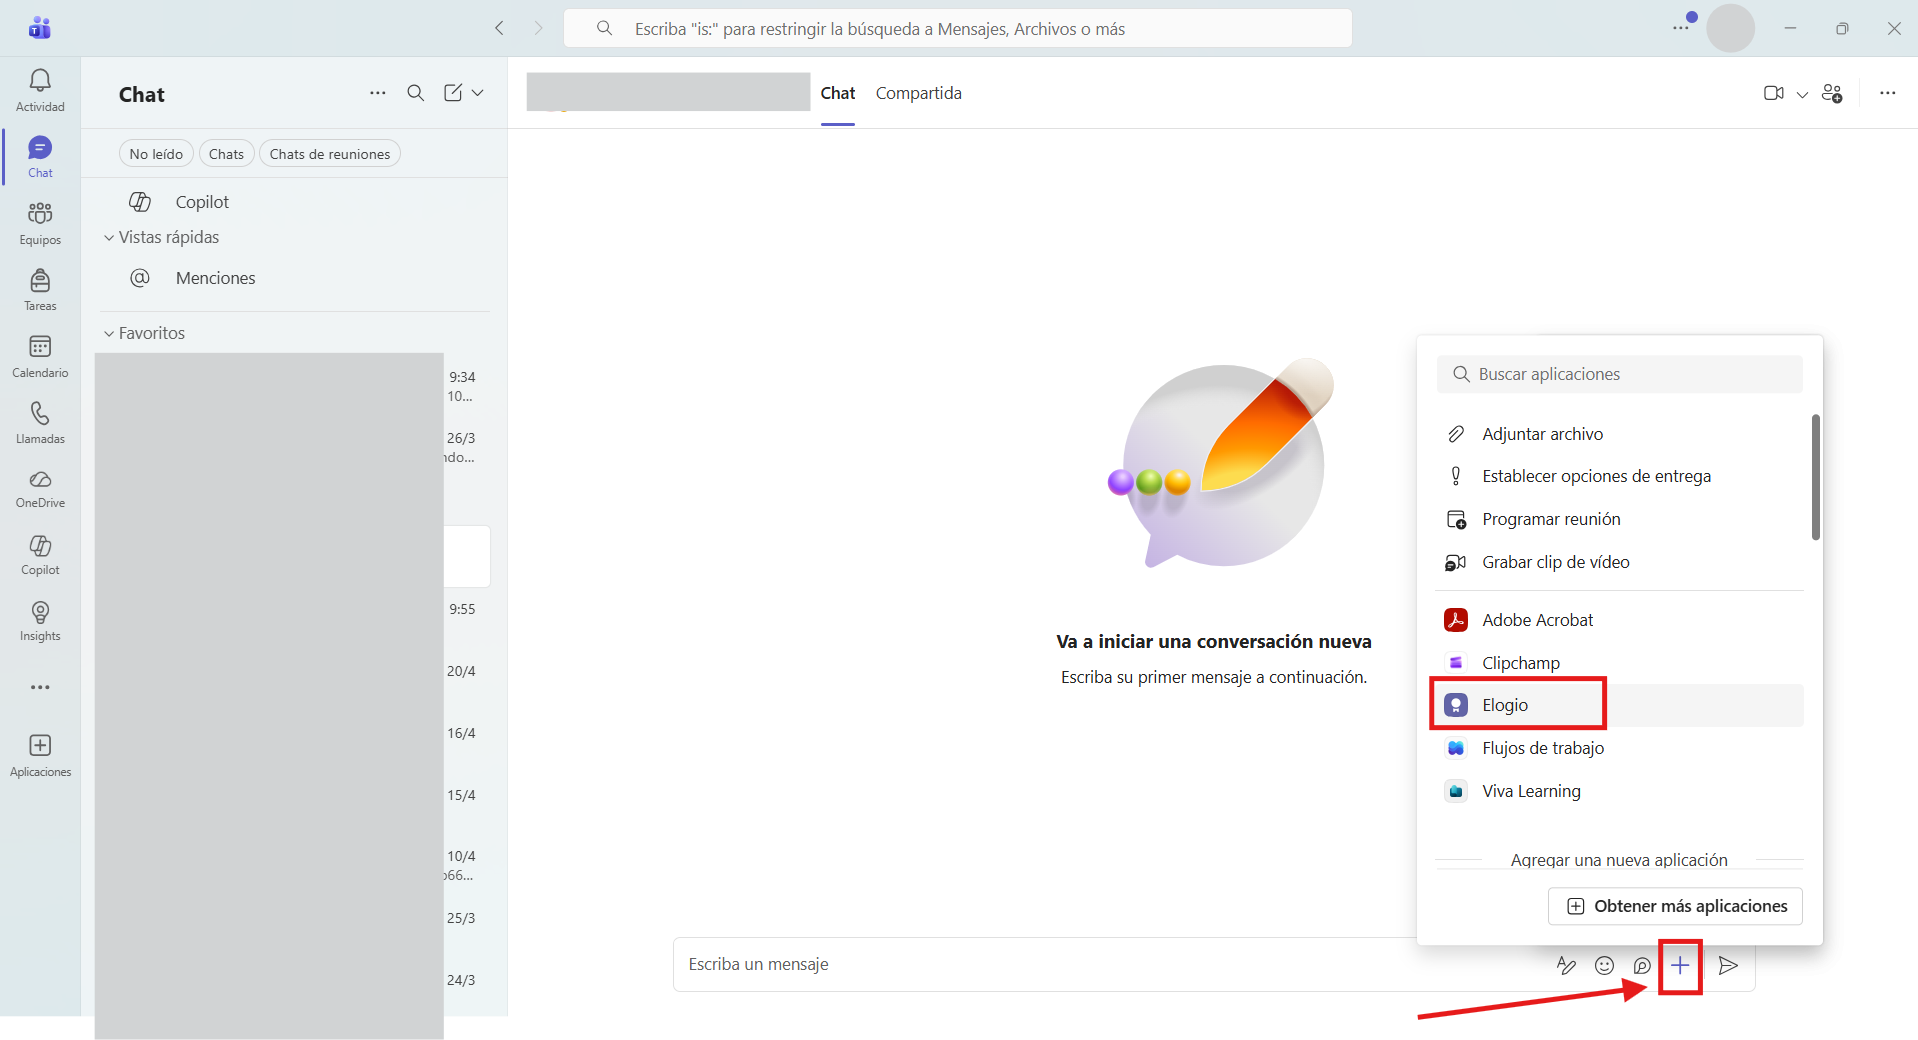The image size is (1918, 1040).
Task: Filter chats by No leído
Action: tap(156, 154)
